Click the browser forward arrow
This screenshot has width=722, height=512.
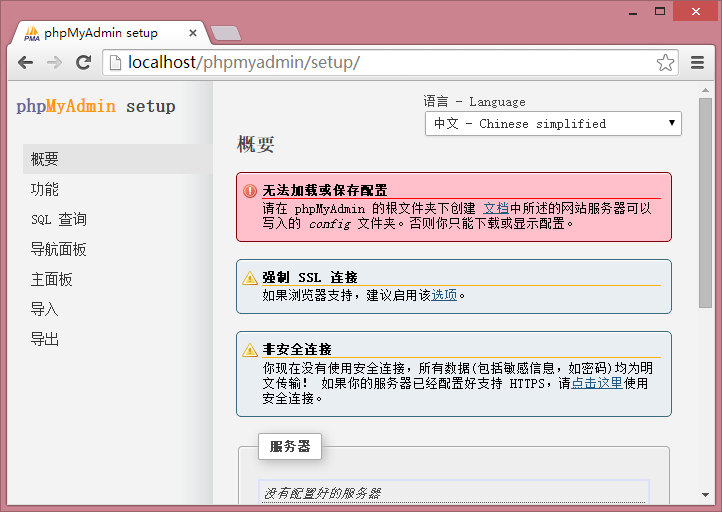point(54,62)
